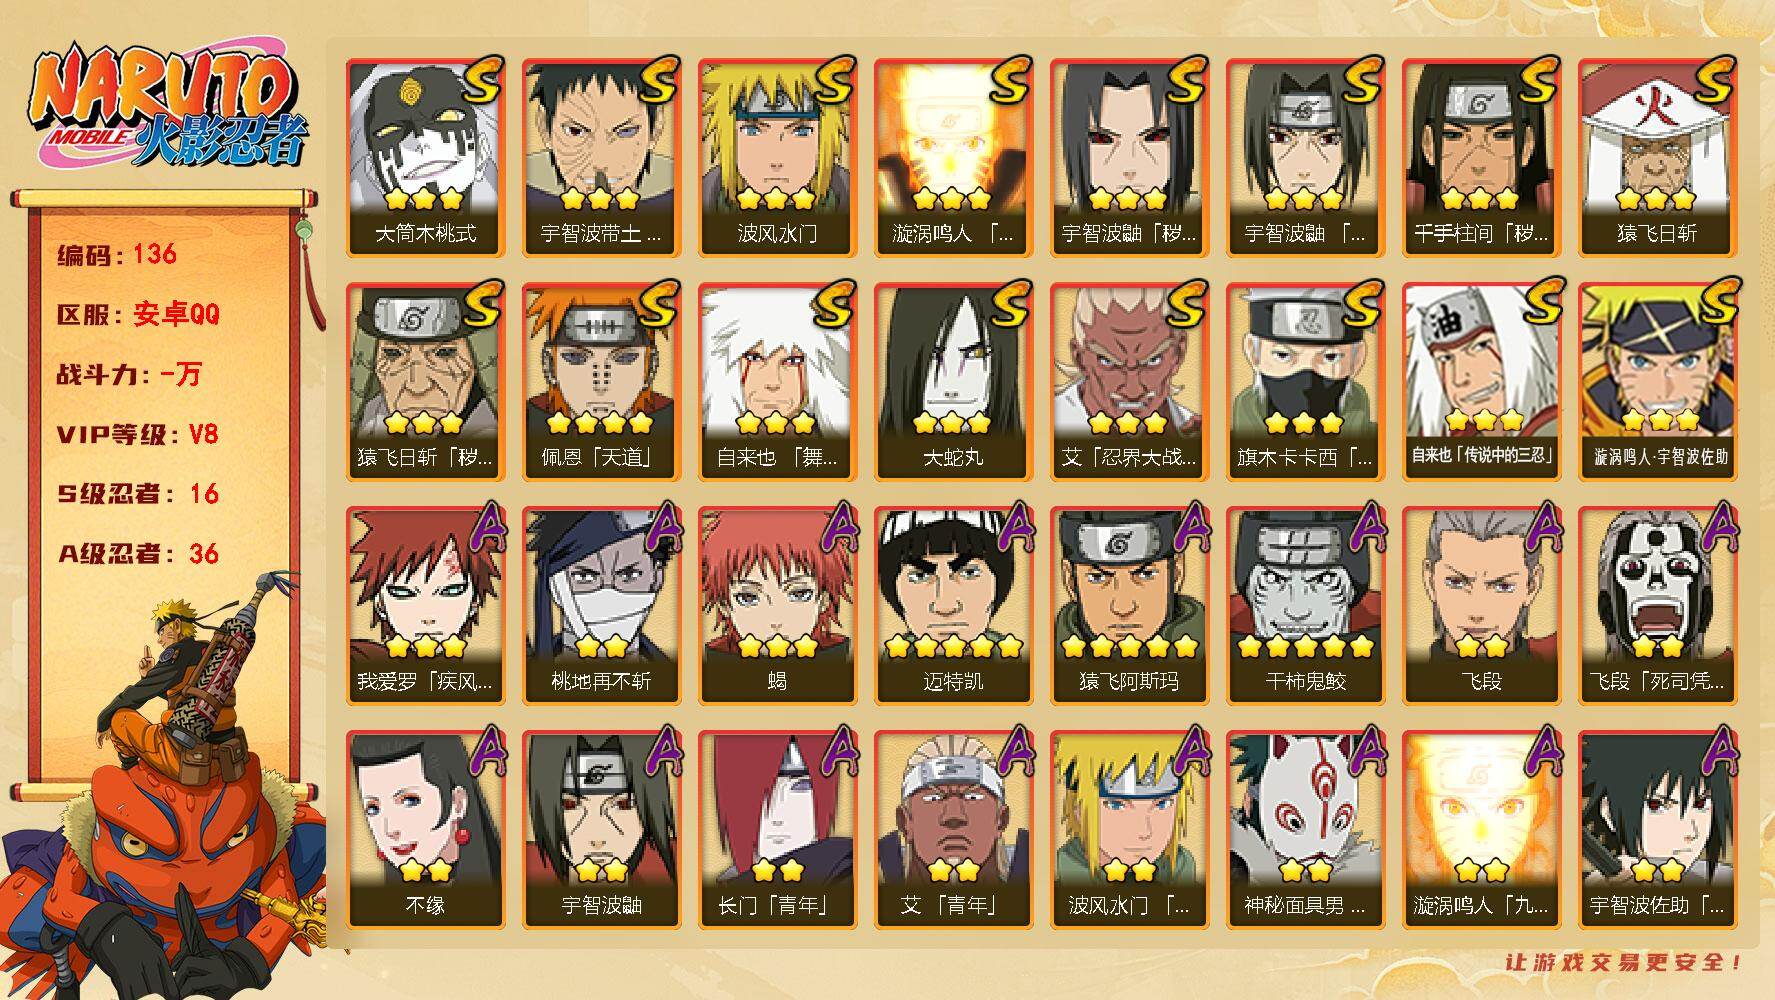Open the 长门「青年」 card
This screenshot has width=1775, height=1000.
[777, 830]
